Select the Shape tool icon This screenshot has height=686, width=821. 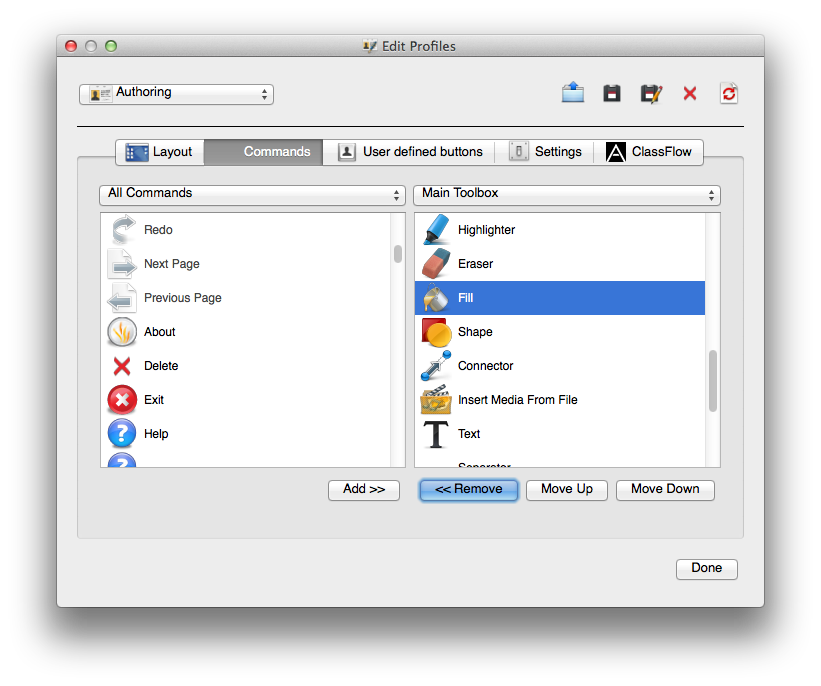[x=437, y=332]
